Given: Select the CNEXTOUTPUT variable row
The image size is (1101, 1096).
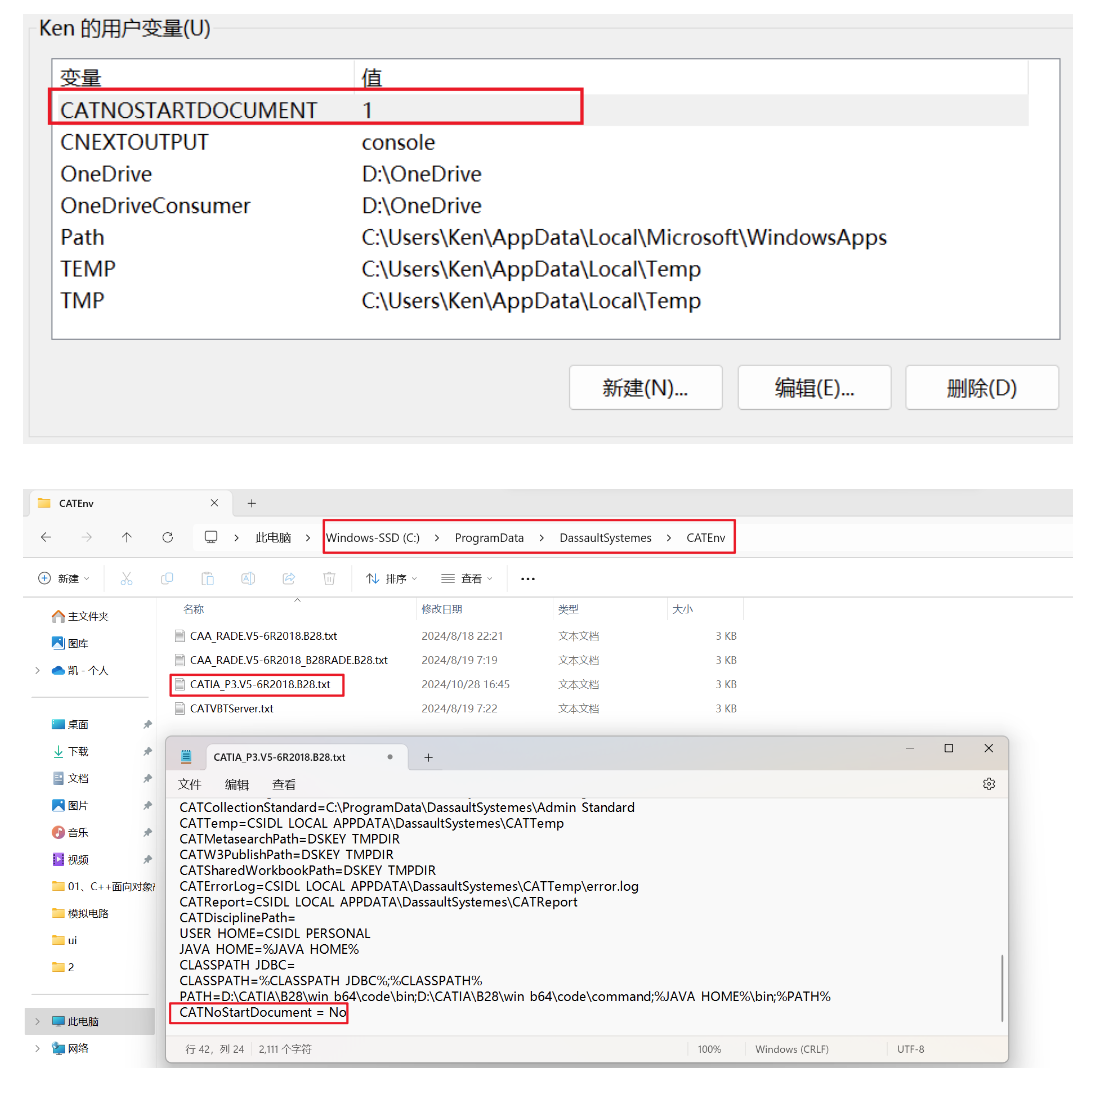Looking at the screenshot, I should tap(540, 142).
